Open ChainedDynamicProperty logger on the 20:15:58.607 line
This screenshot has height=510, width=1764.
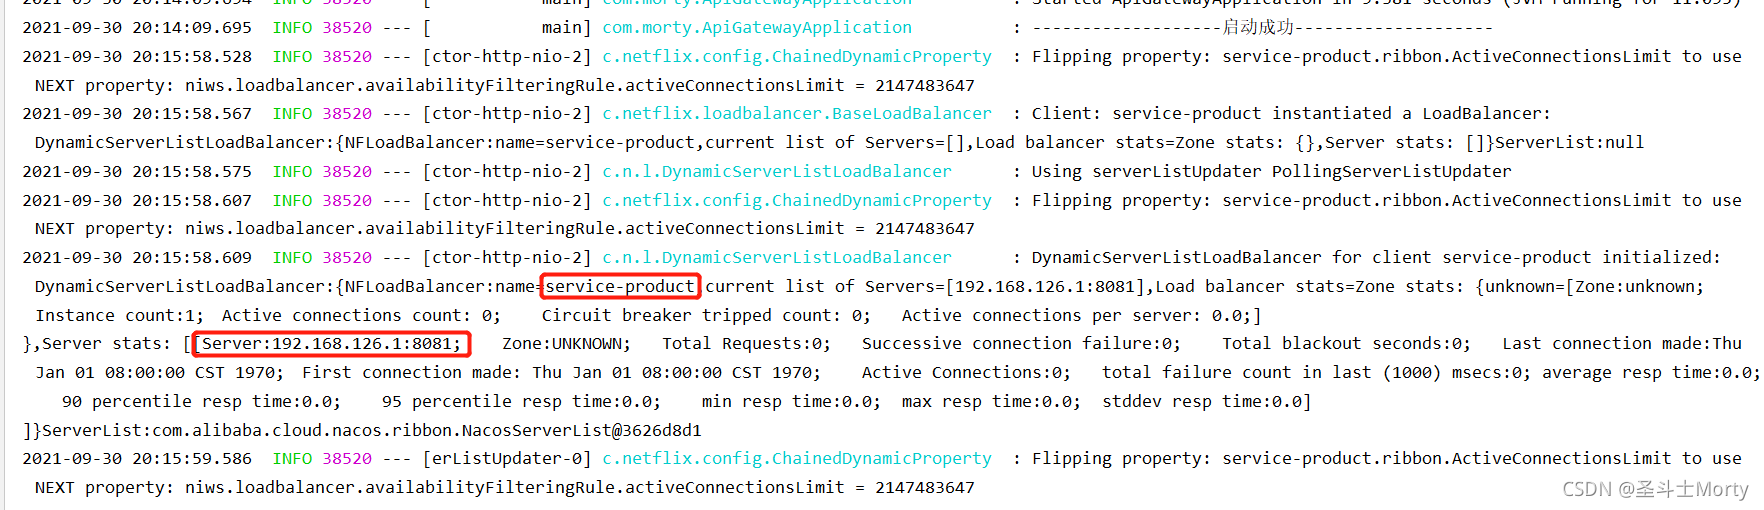[x=797, y=201]
